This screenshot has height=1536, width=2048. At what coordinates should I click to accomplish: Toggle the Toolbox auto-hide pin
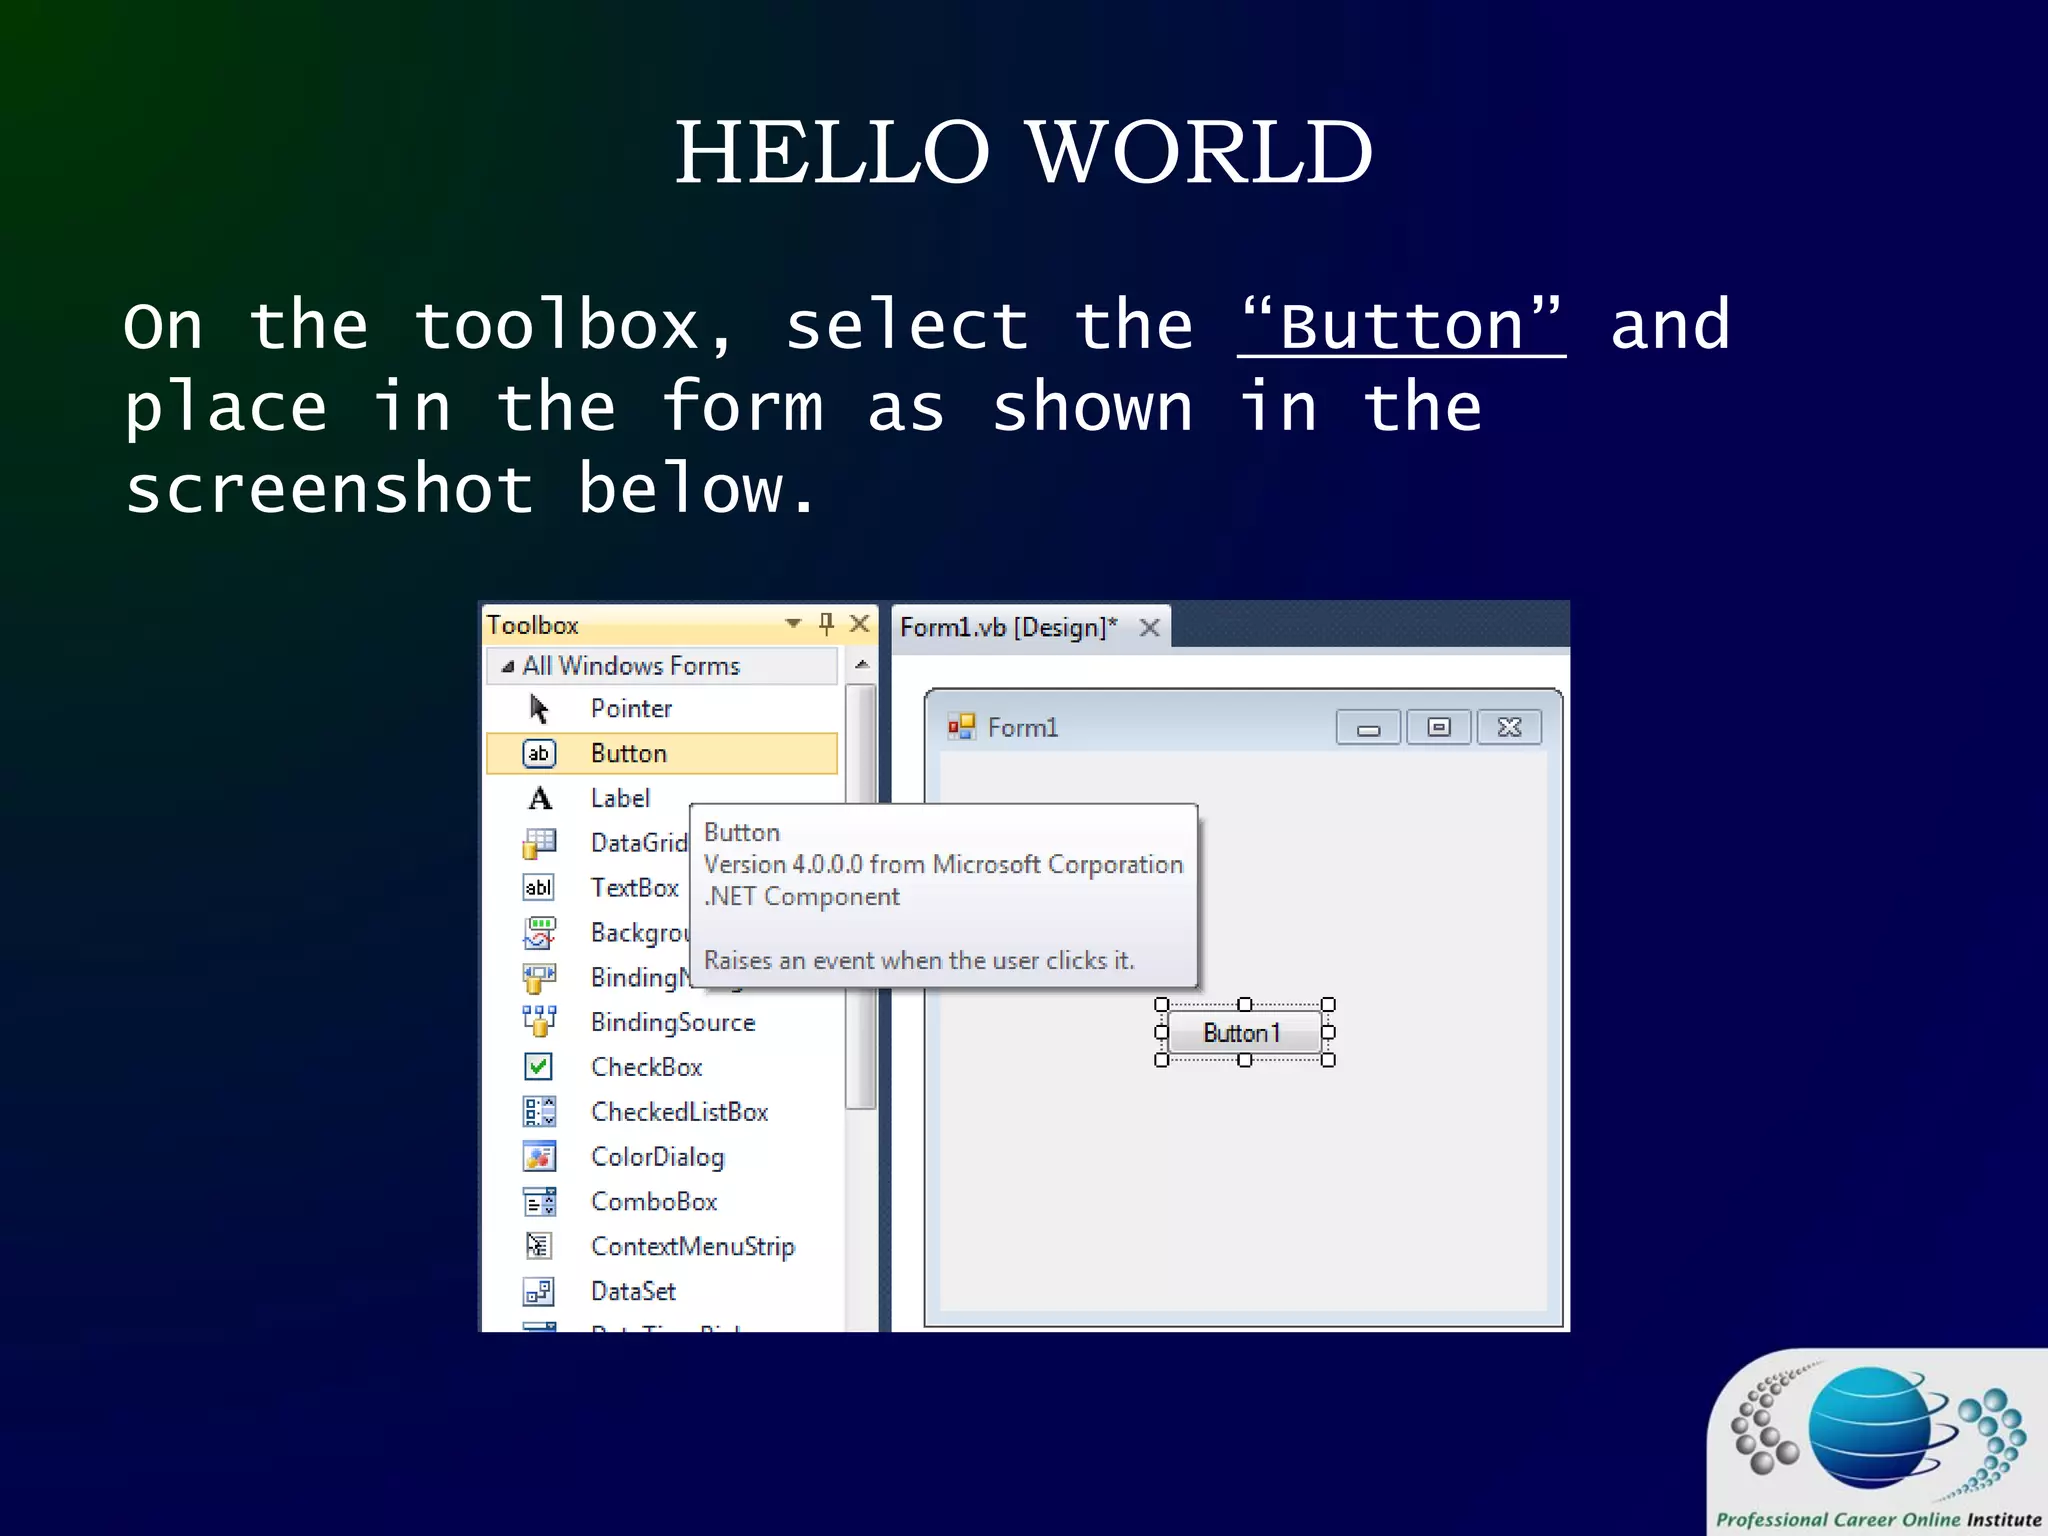(x=826, y=624)
